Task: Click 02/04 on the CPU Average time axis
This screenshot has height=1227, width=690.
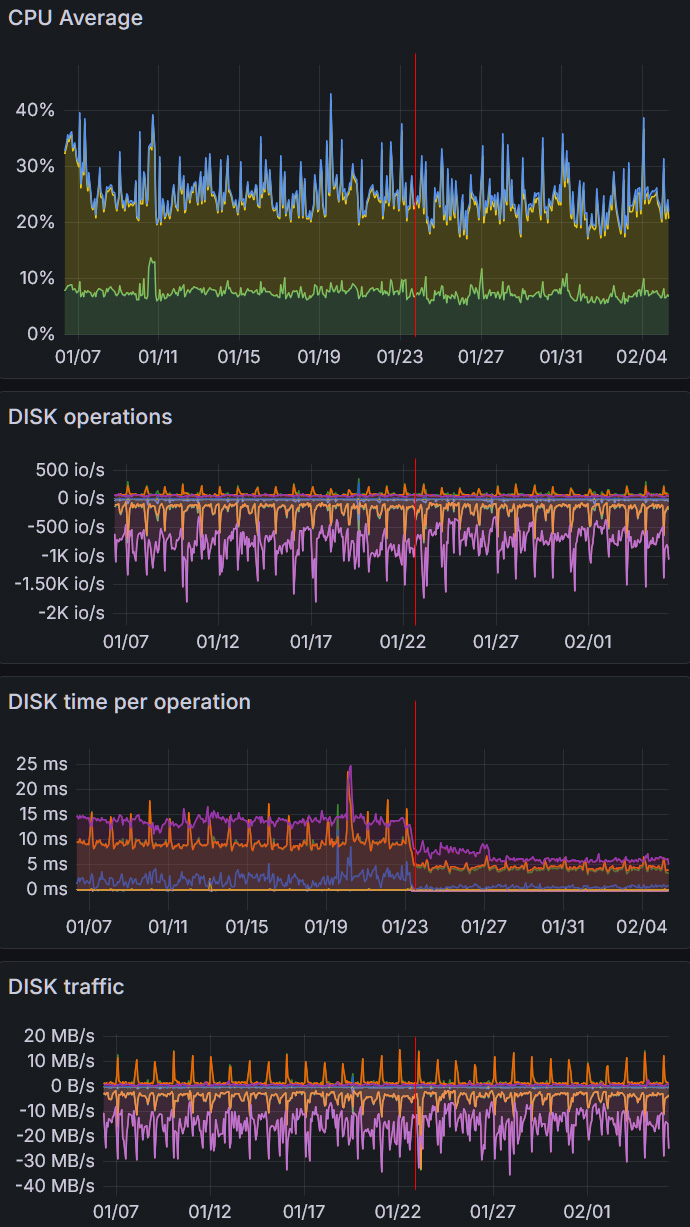Action: 642,356
